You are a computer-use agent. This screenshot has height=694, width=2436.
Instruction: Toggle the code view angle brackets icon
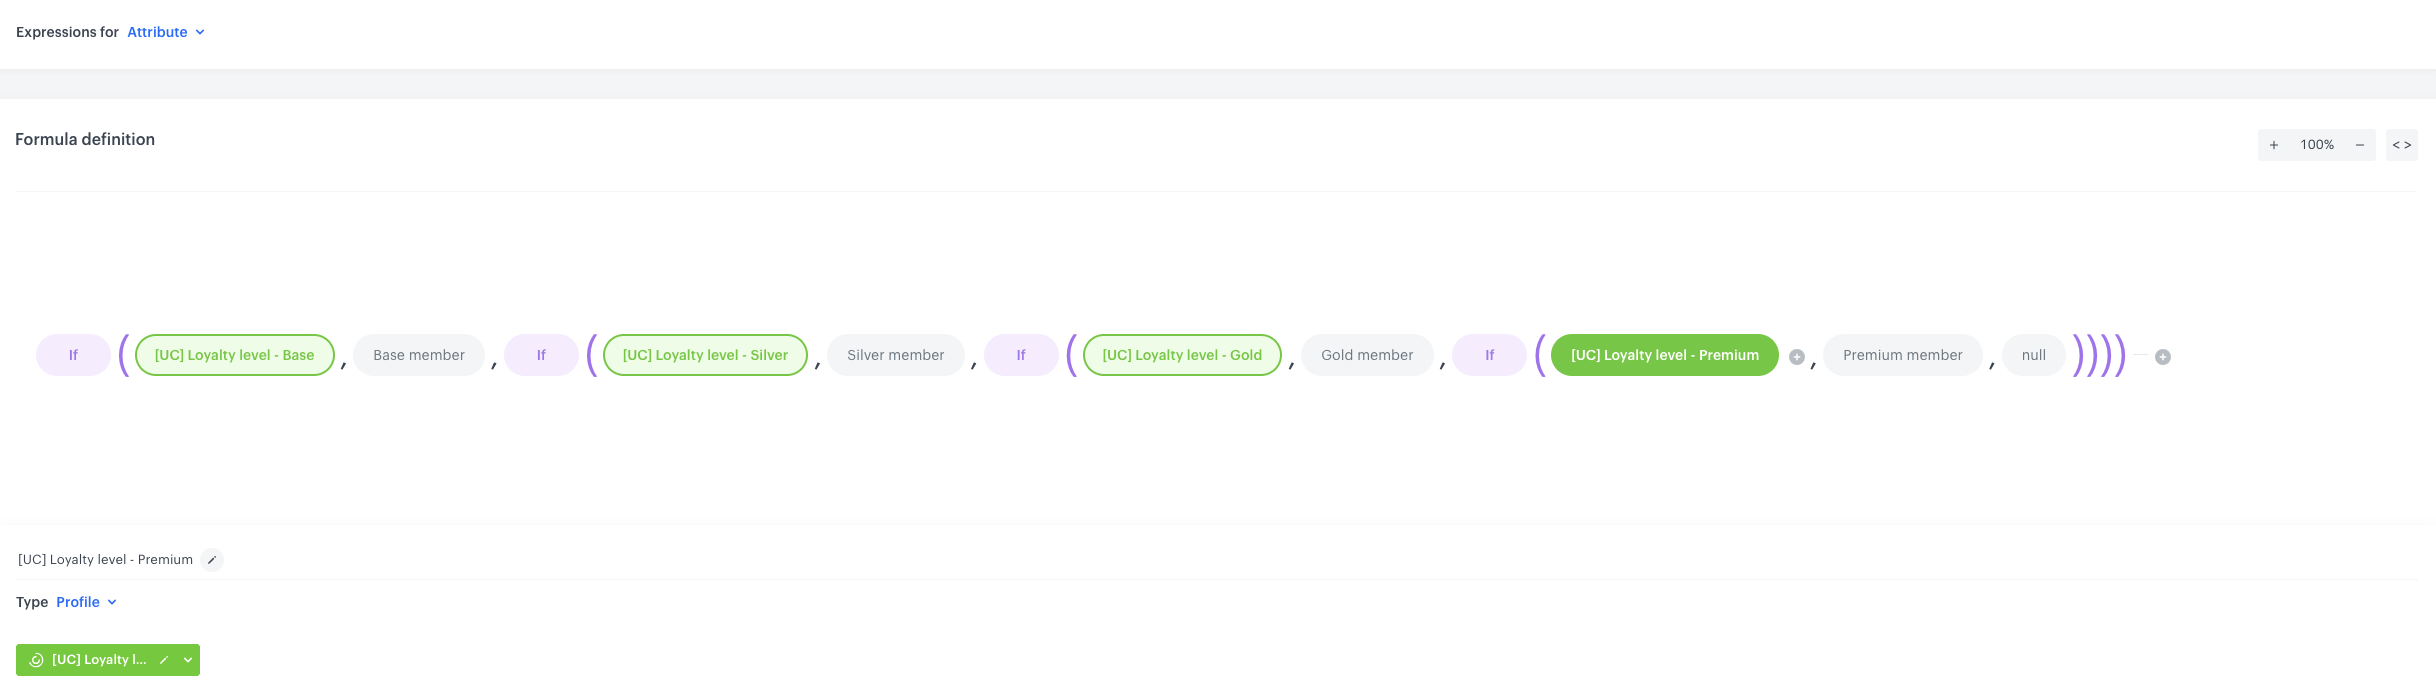(x=2402, y=145)
